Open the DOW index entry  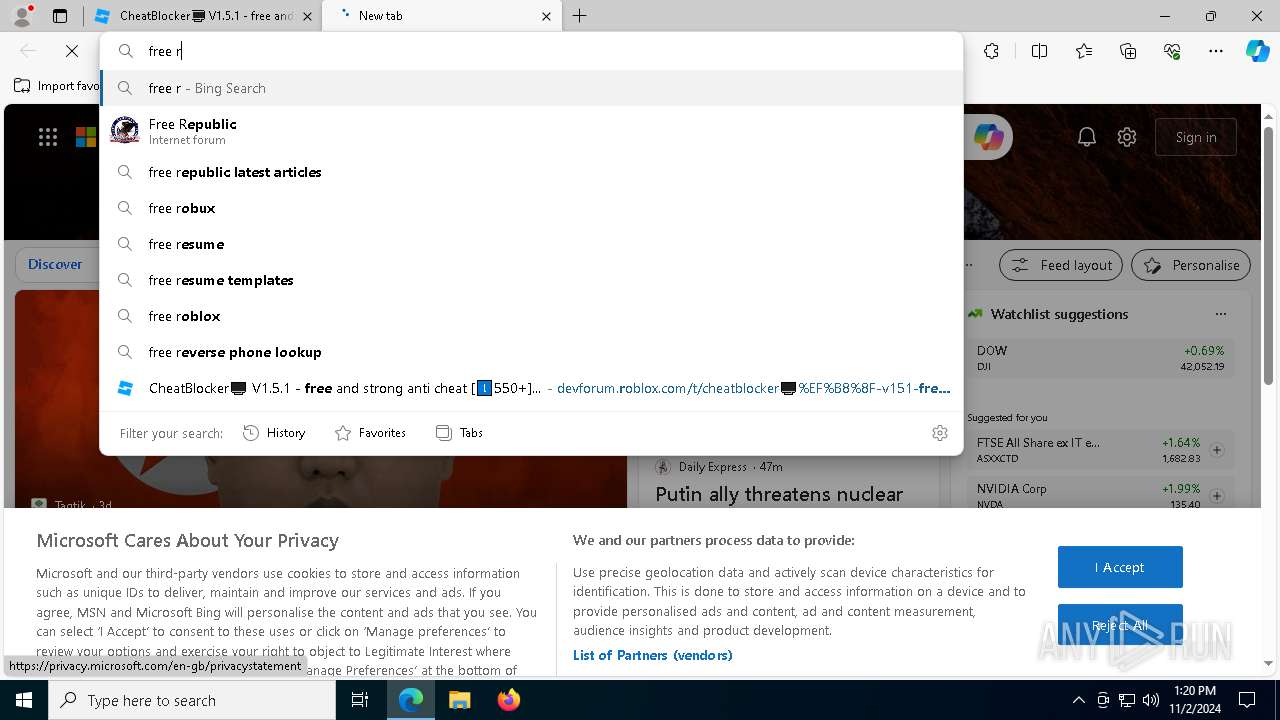(x=1100, y=358)
